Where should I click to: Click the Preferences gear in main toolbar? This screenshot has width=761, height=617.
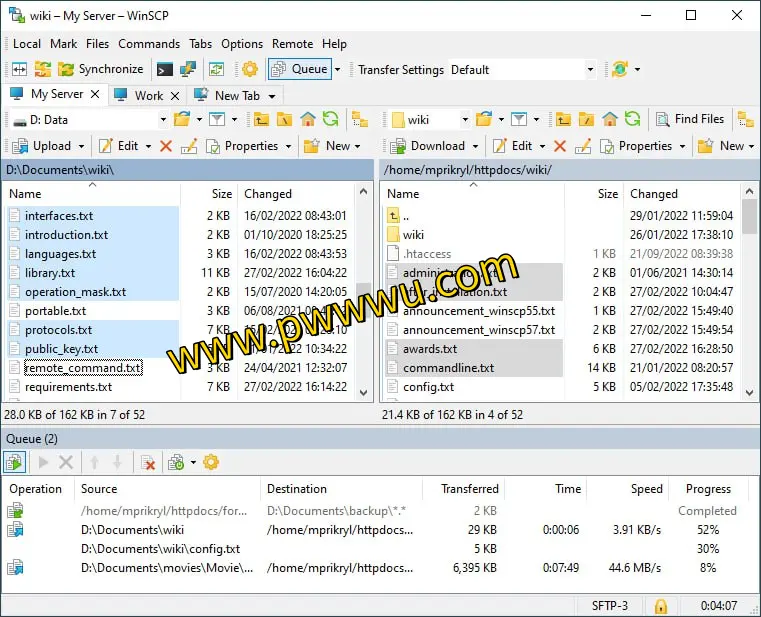[250, 69]
